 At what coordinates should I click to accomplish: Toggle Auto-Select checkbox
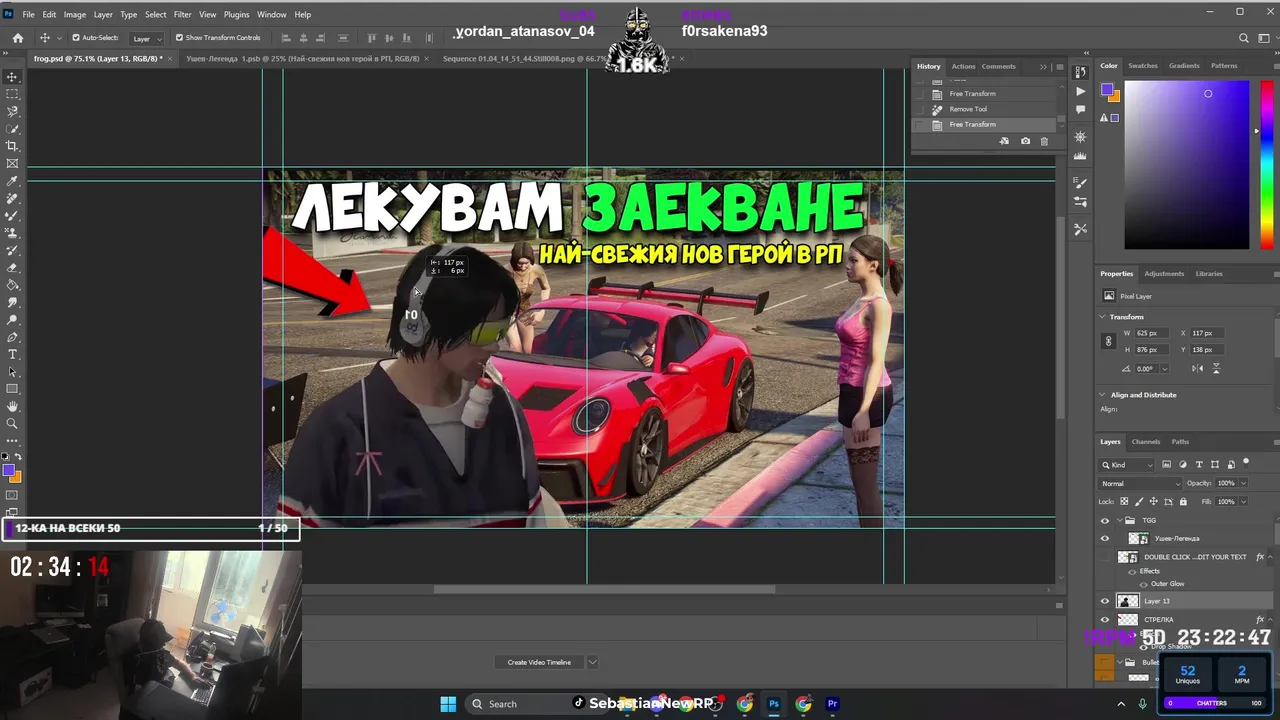coord(76,38)
